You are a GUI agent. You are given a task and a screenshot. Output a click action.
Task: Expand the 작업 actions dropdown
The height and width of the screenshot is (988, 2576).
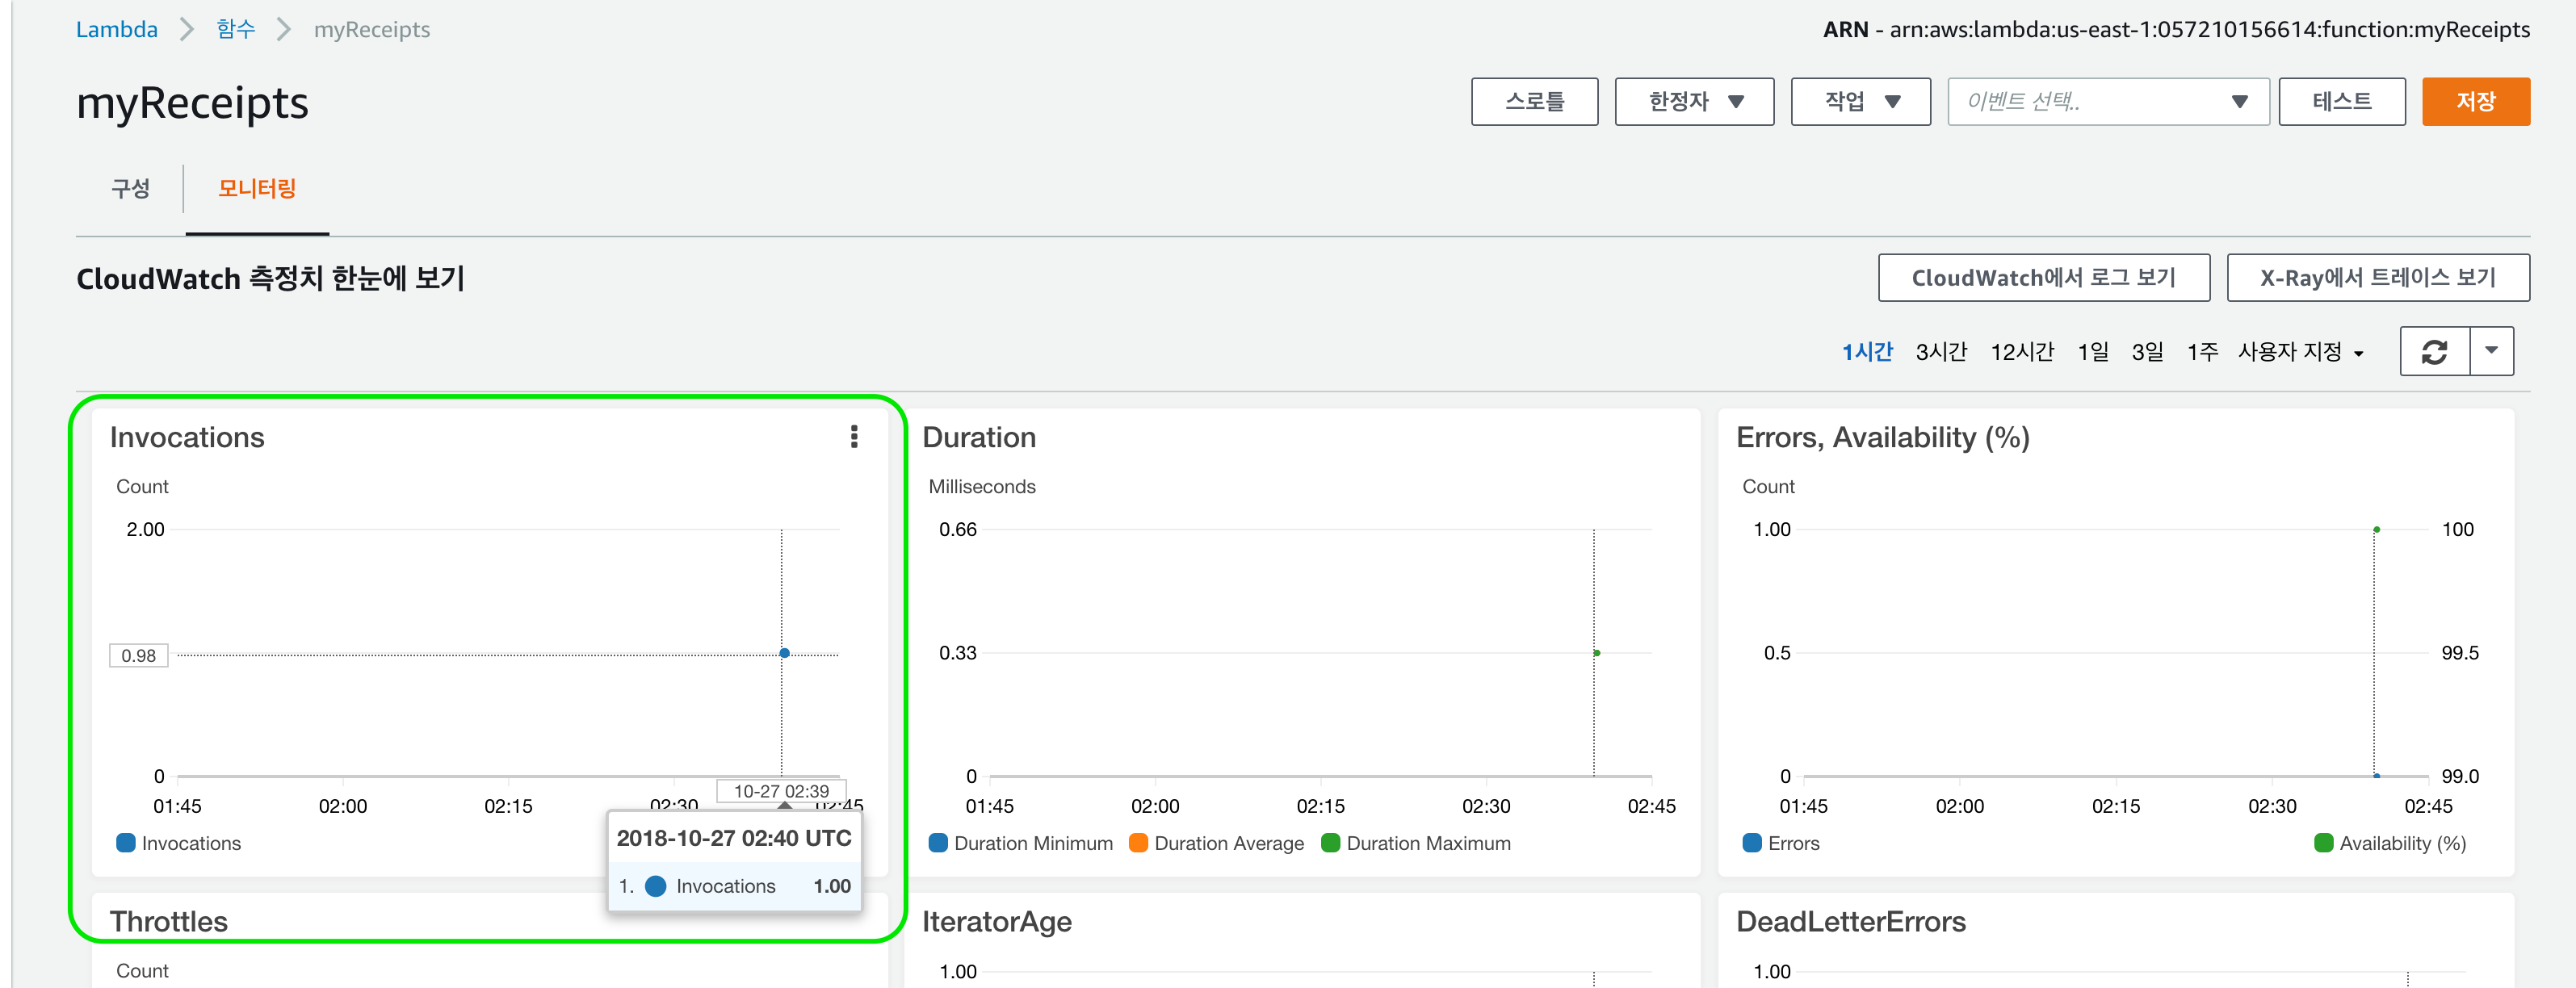click(x=1860, y=101)
